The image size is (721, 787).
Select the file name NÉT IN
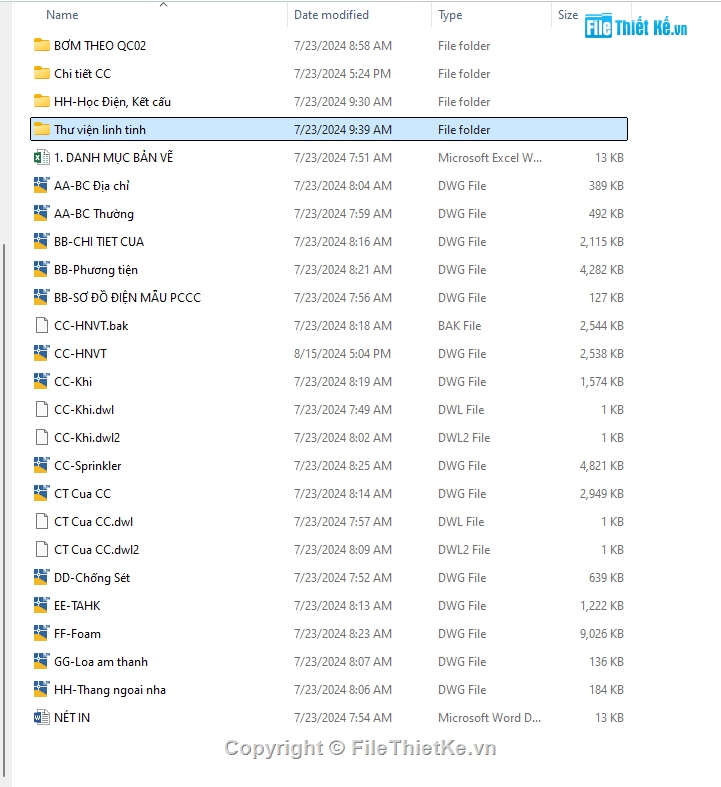tap(72, 718)
